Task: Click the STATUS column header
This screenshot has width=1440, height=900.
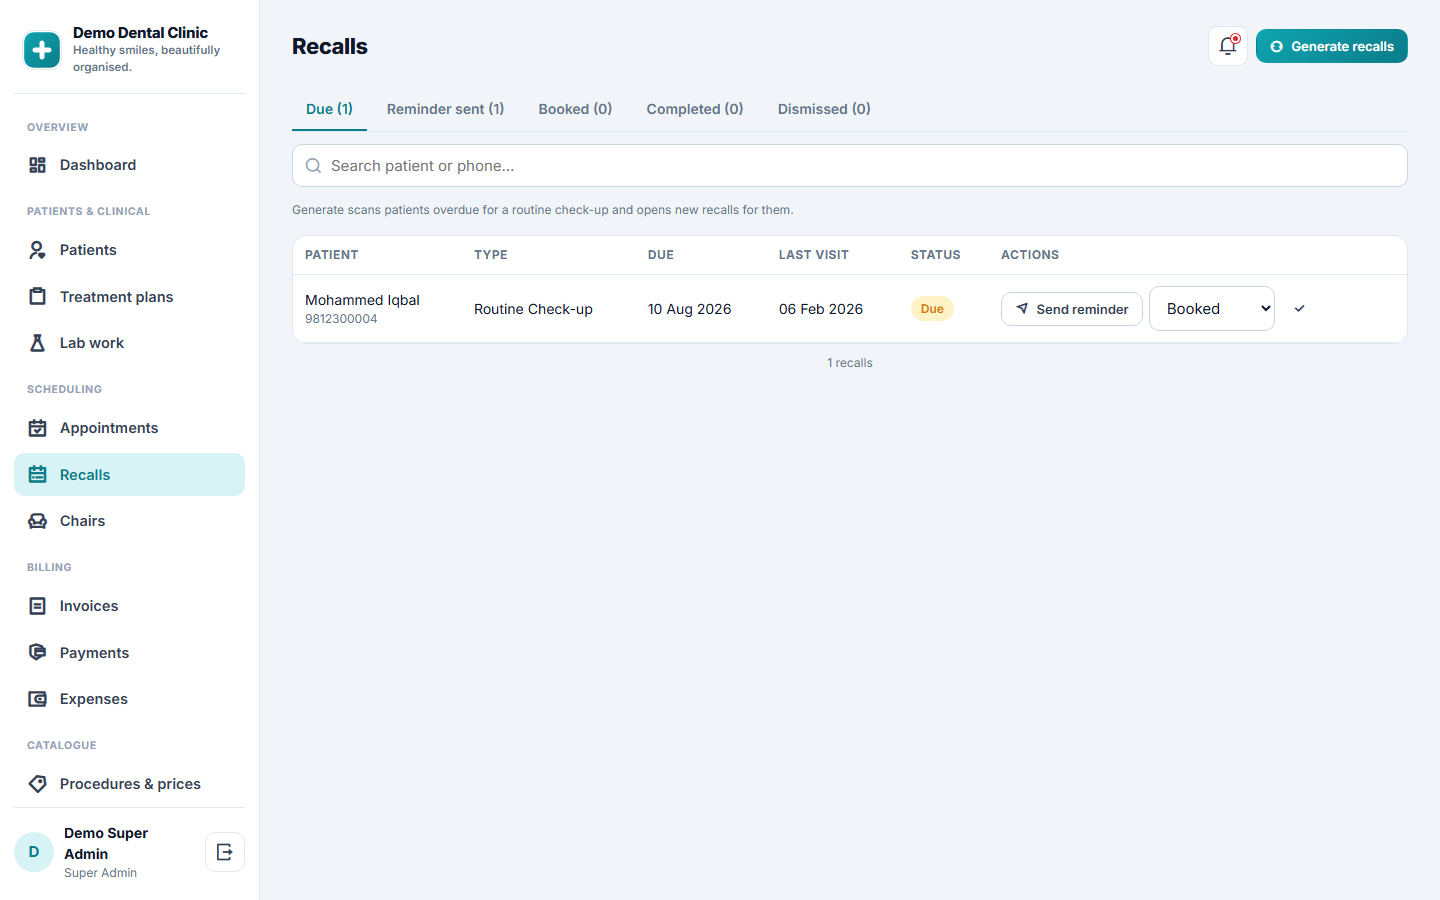Action: pyautogui.click(x=936, y=255)
